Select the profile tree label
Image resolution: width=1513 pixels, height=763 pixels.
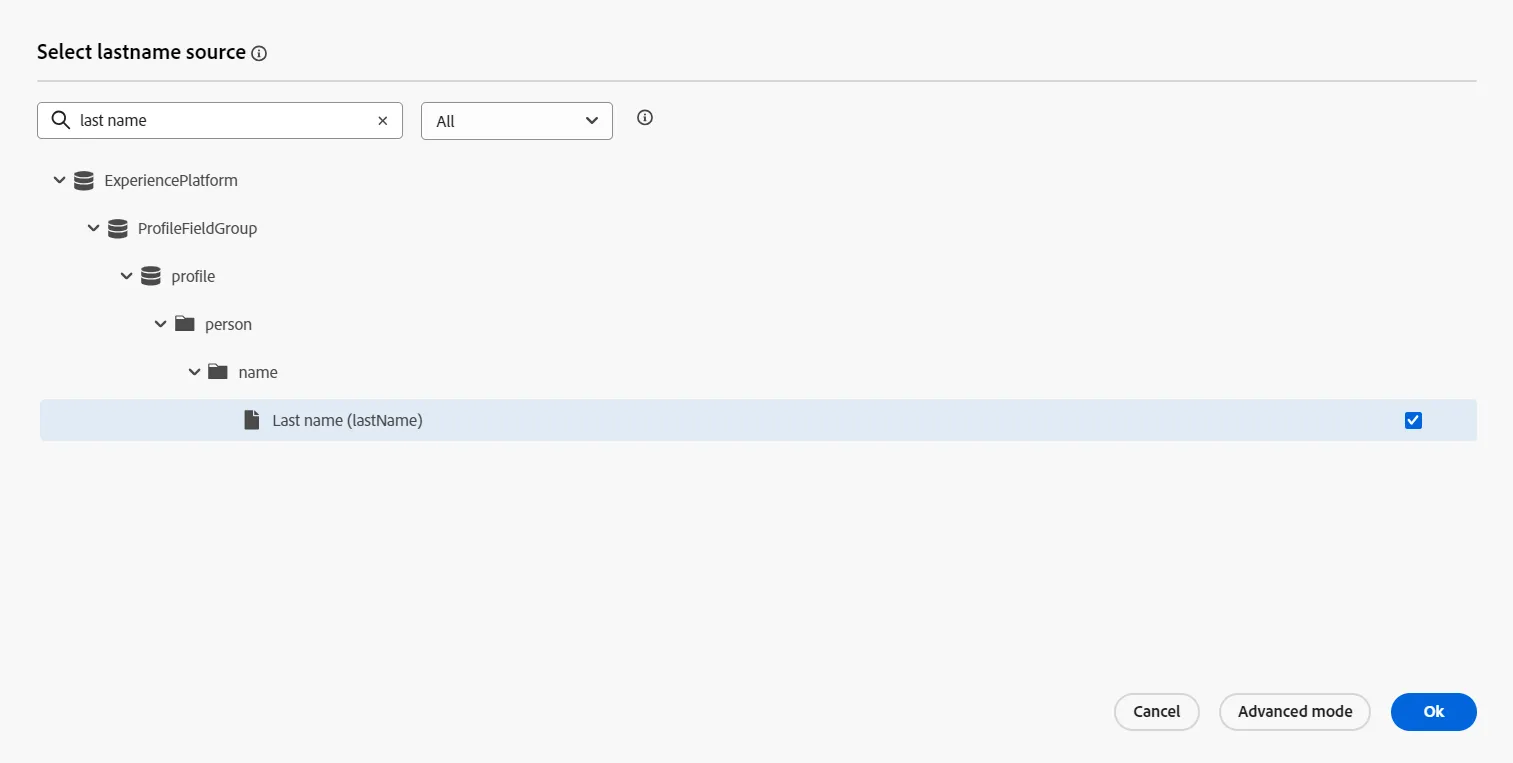point(193,276)
